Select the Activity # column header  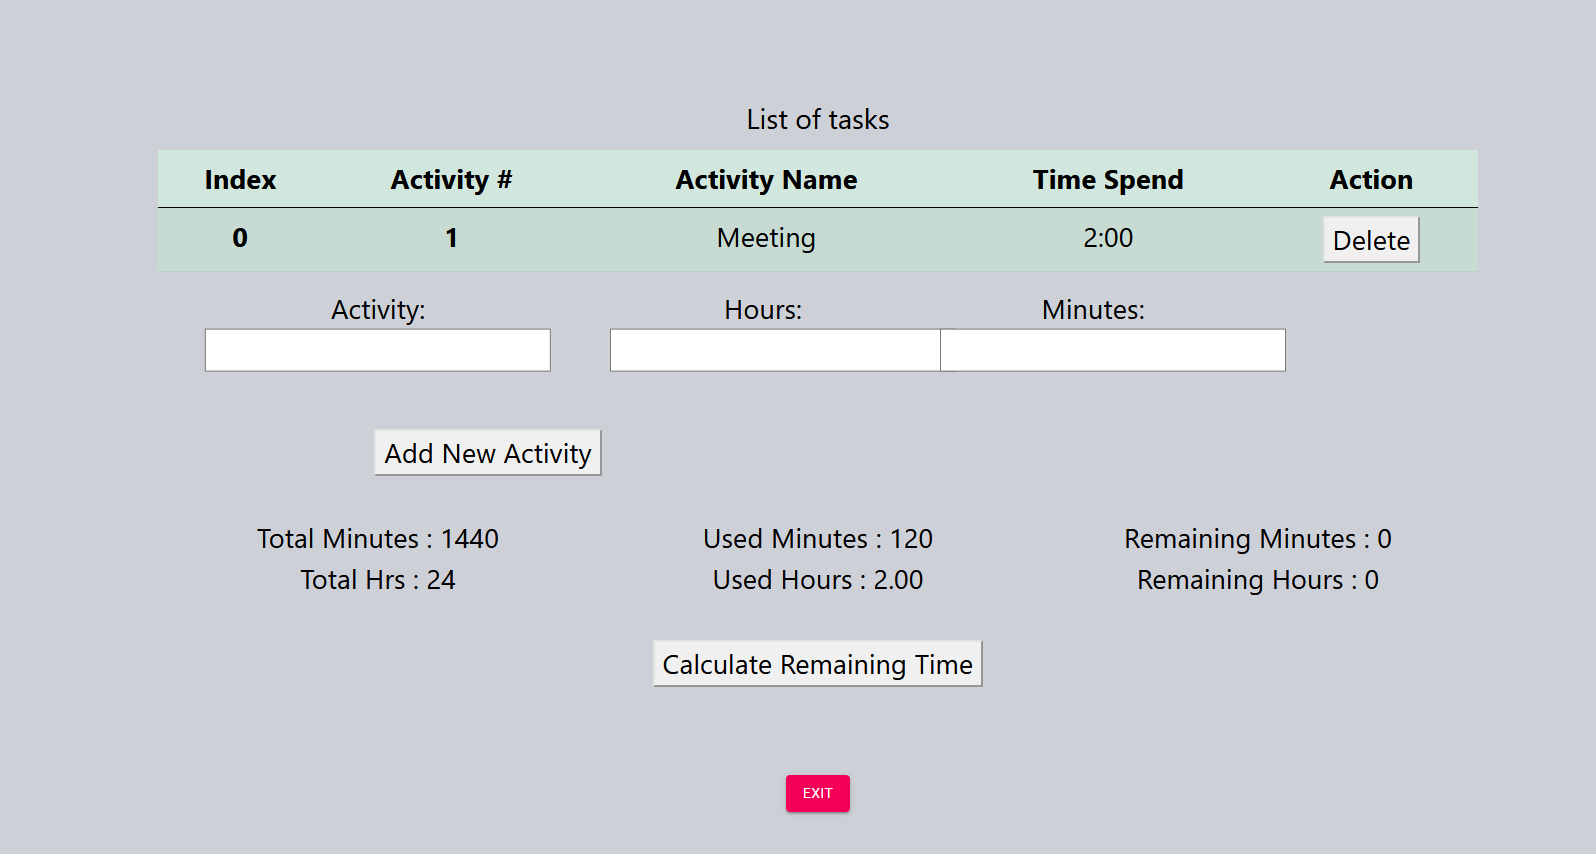451,180
